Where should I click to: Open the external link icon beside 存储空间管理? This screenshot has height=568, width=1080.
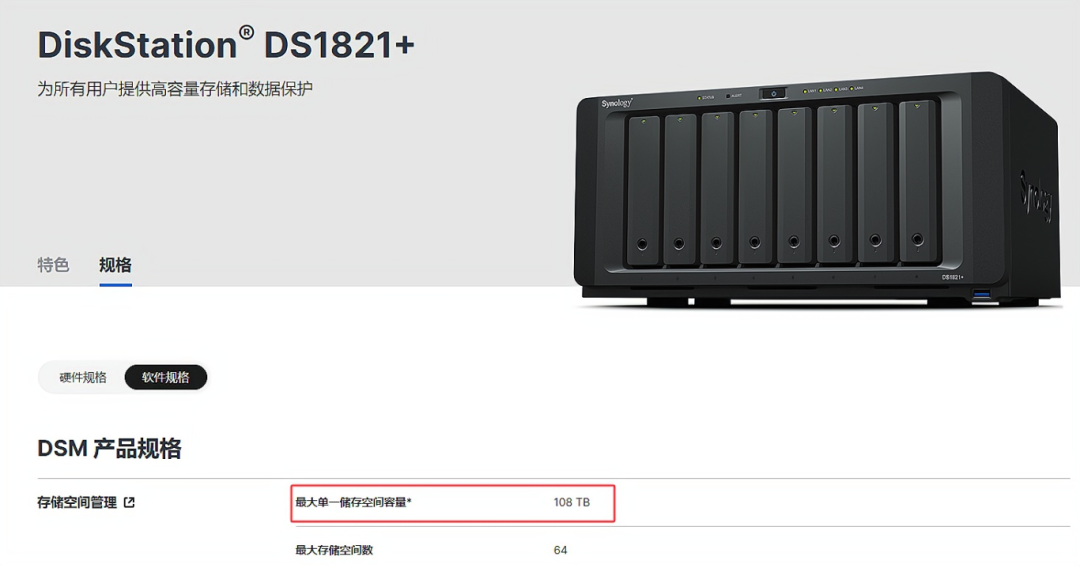point(129,503)
